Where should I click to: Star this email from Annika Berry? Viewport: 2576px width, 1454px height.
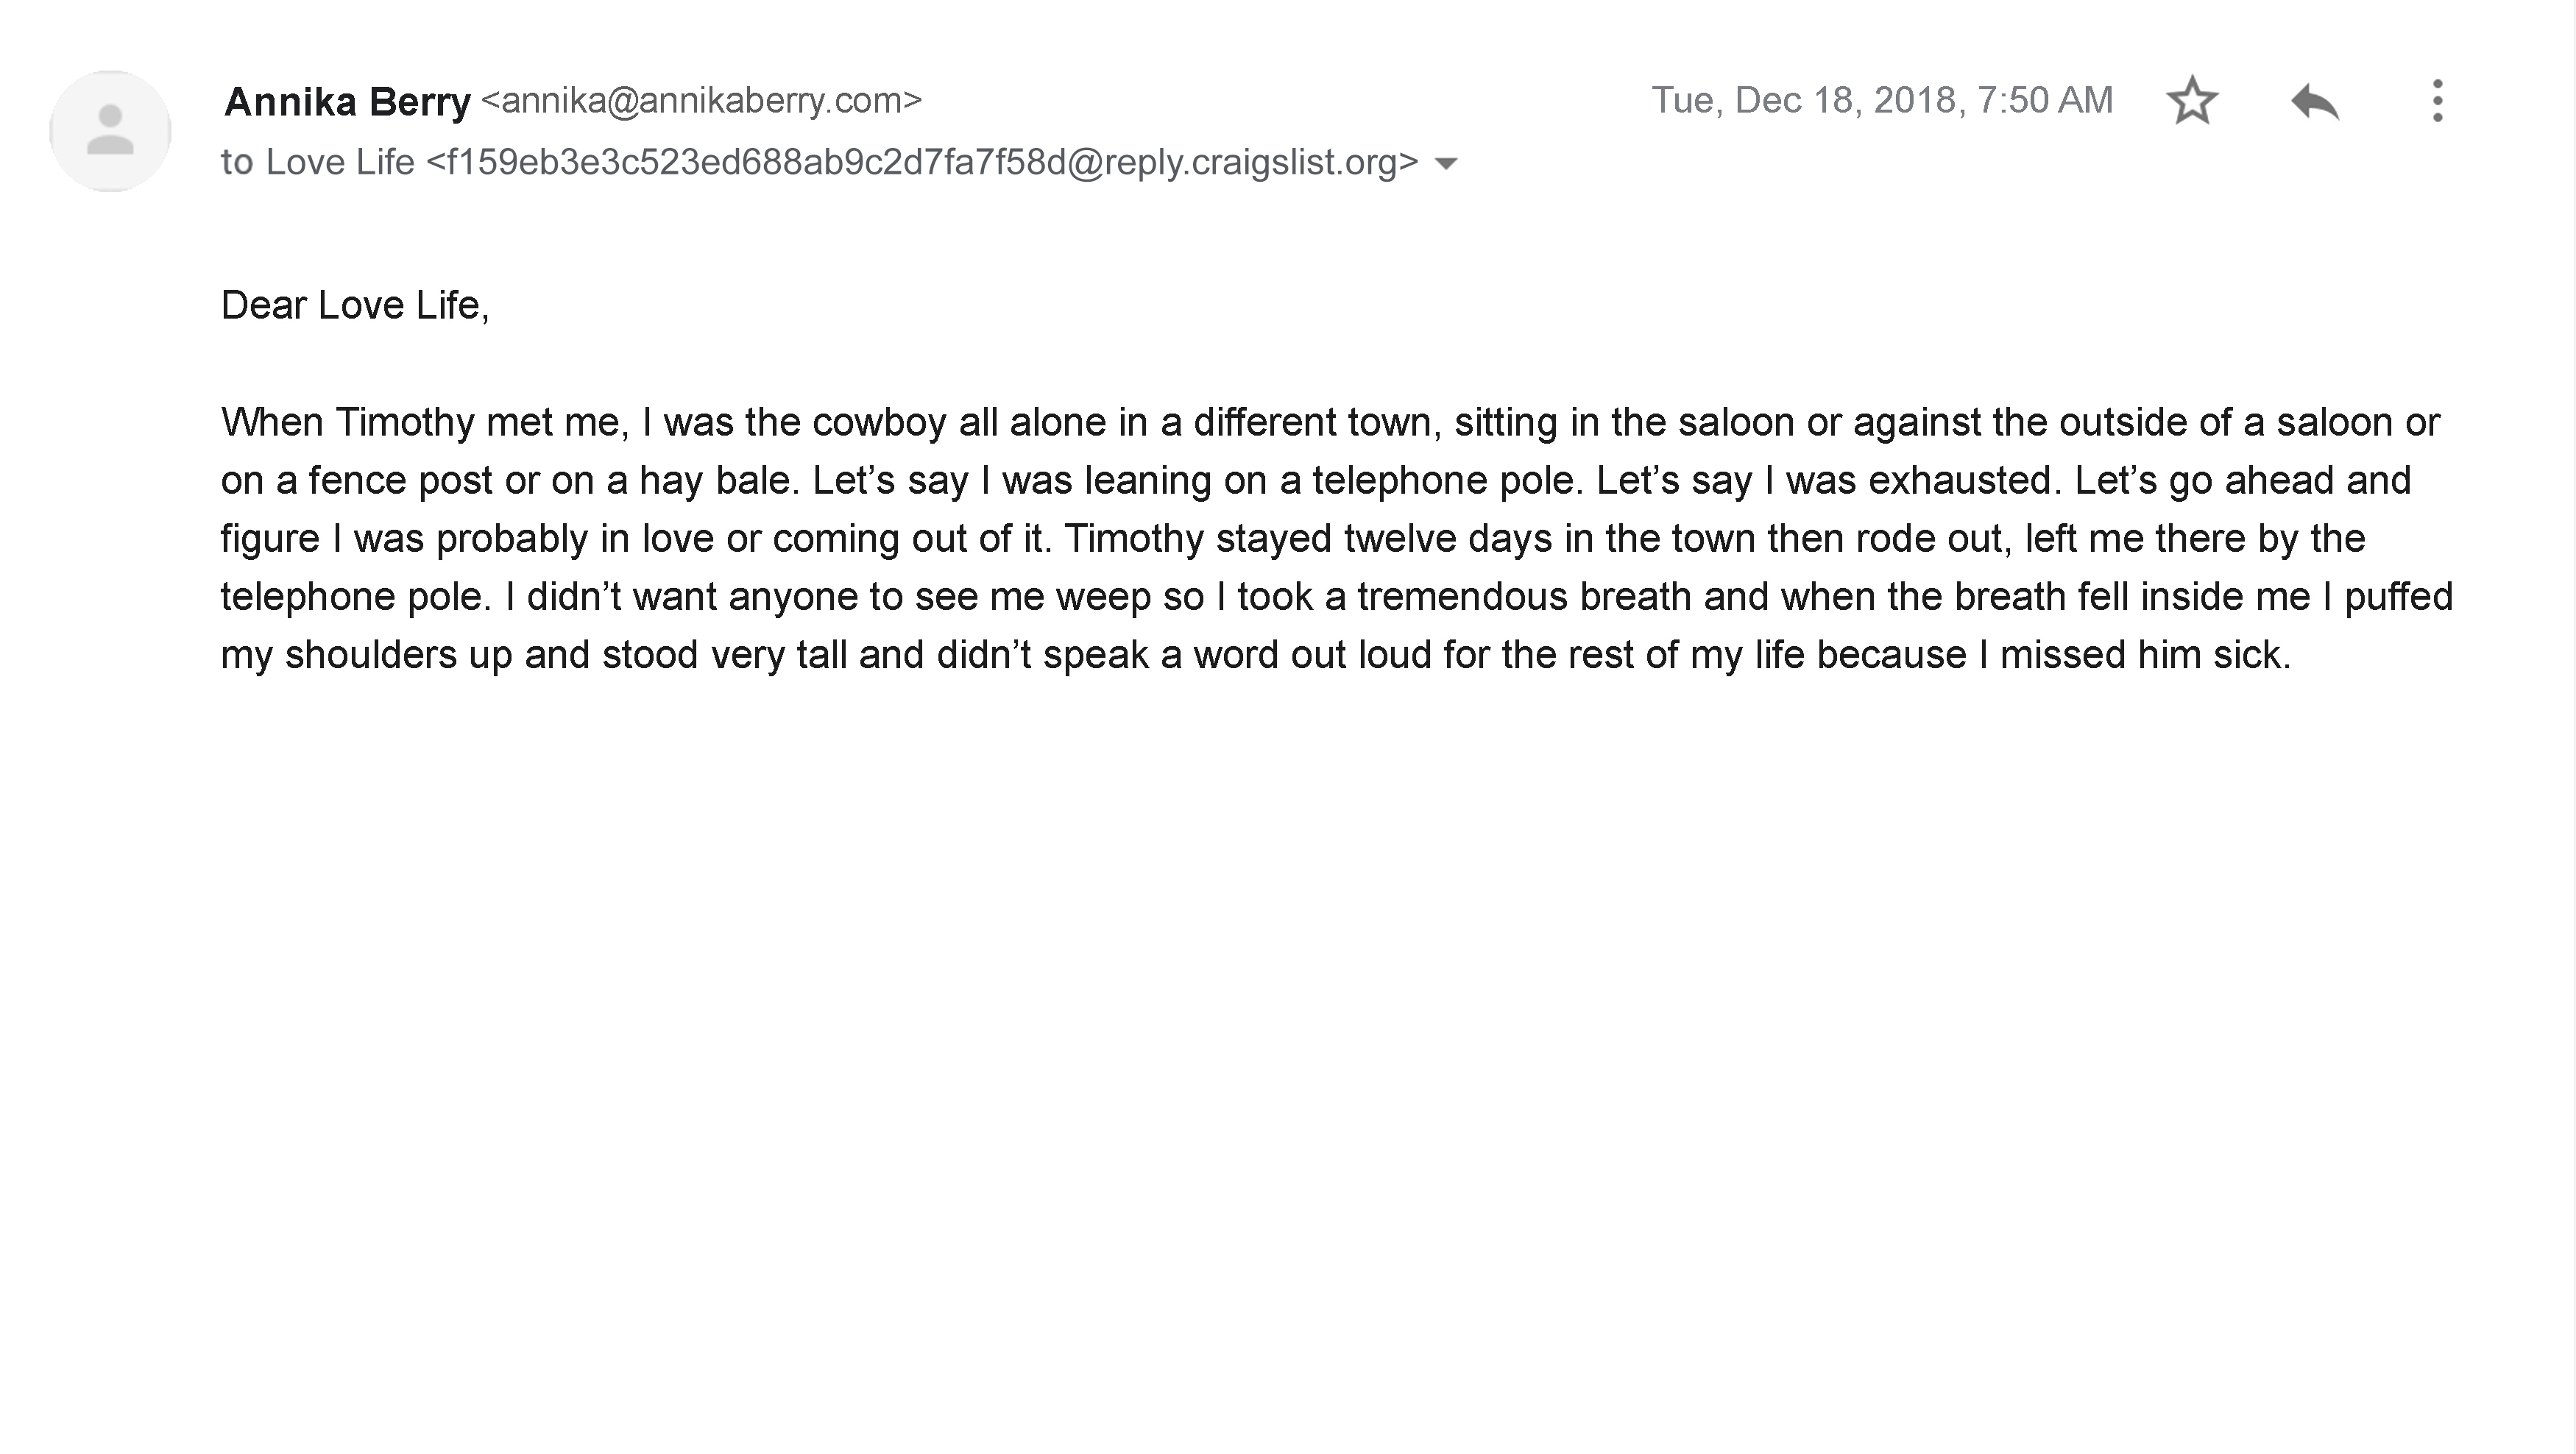pyautogui.click(x=2192, y=101)
